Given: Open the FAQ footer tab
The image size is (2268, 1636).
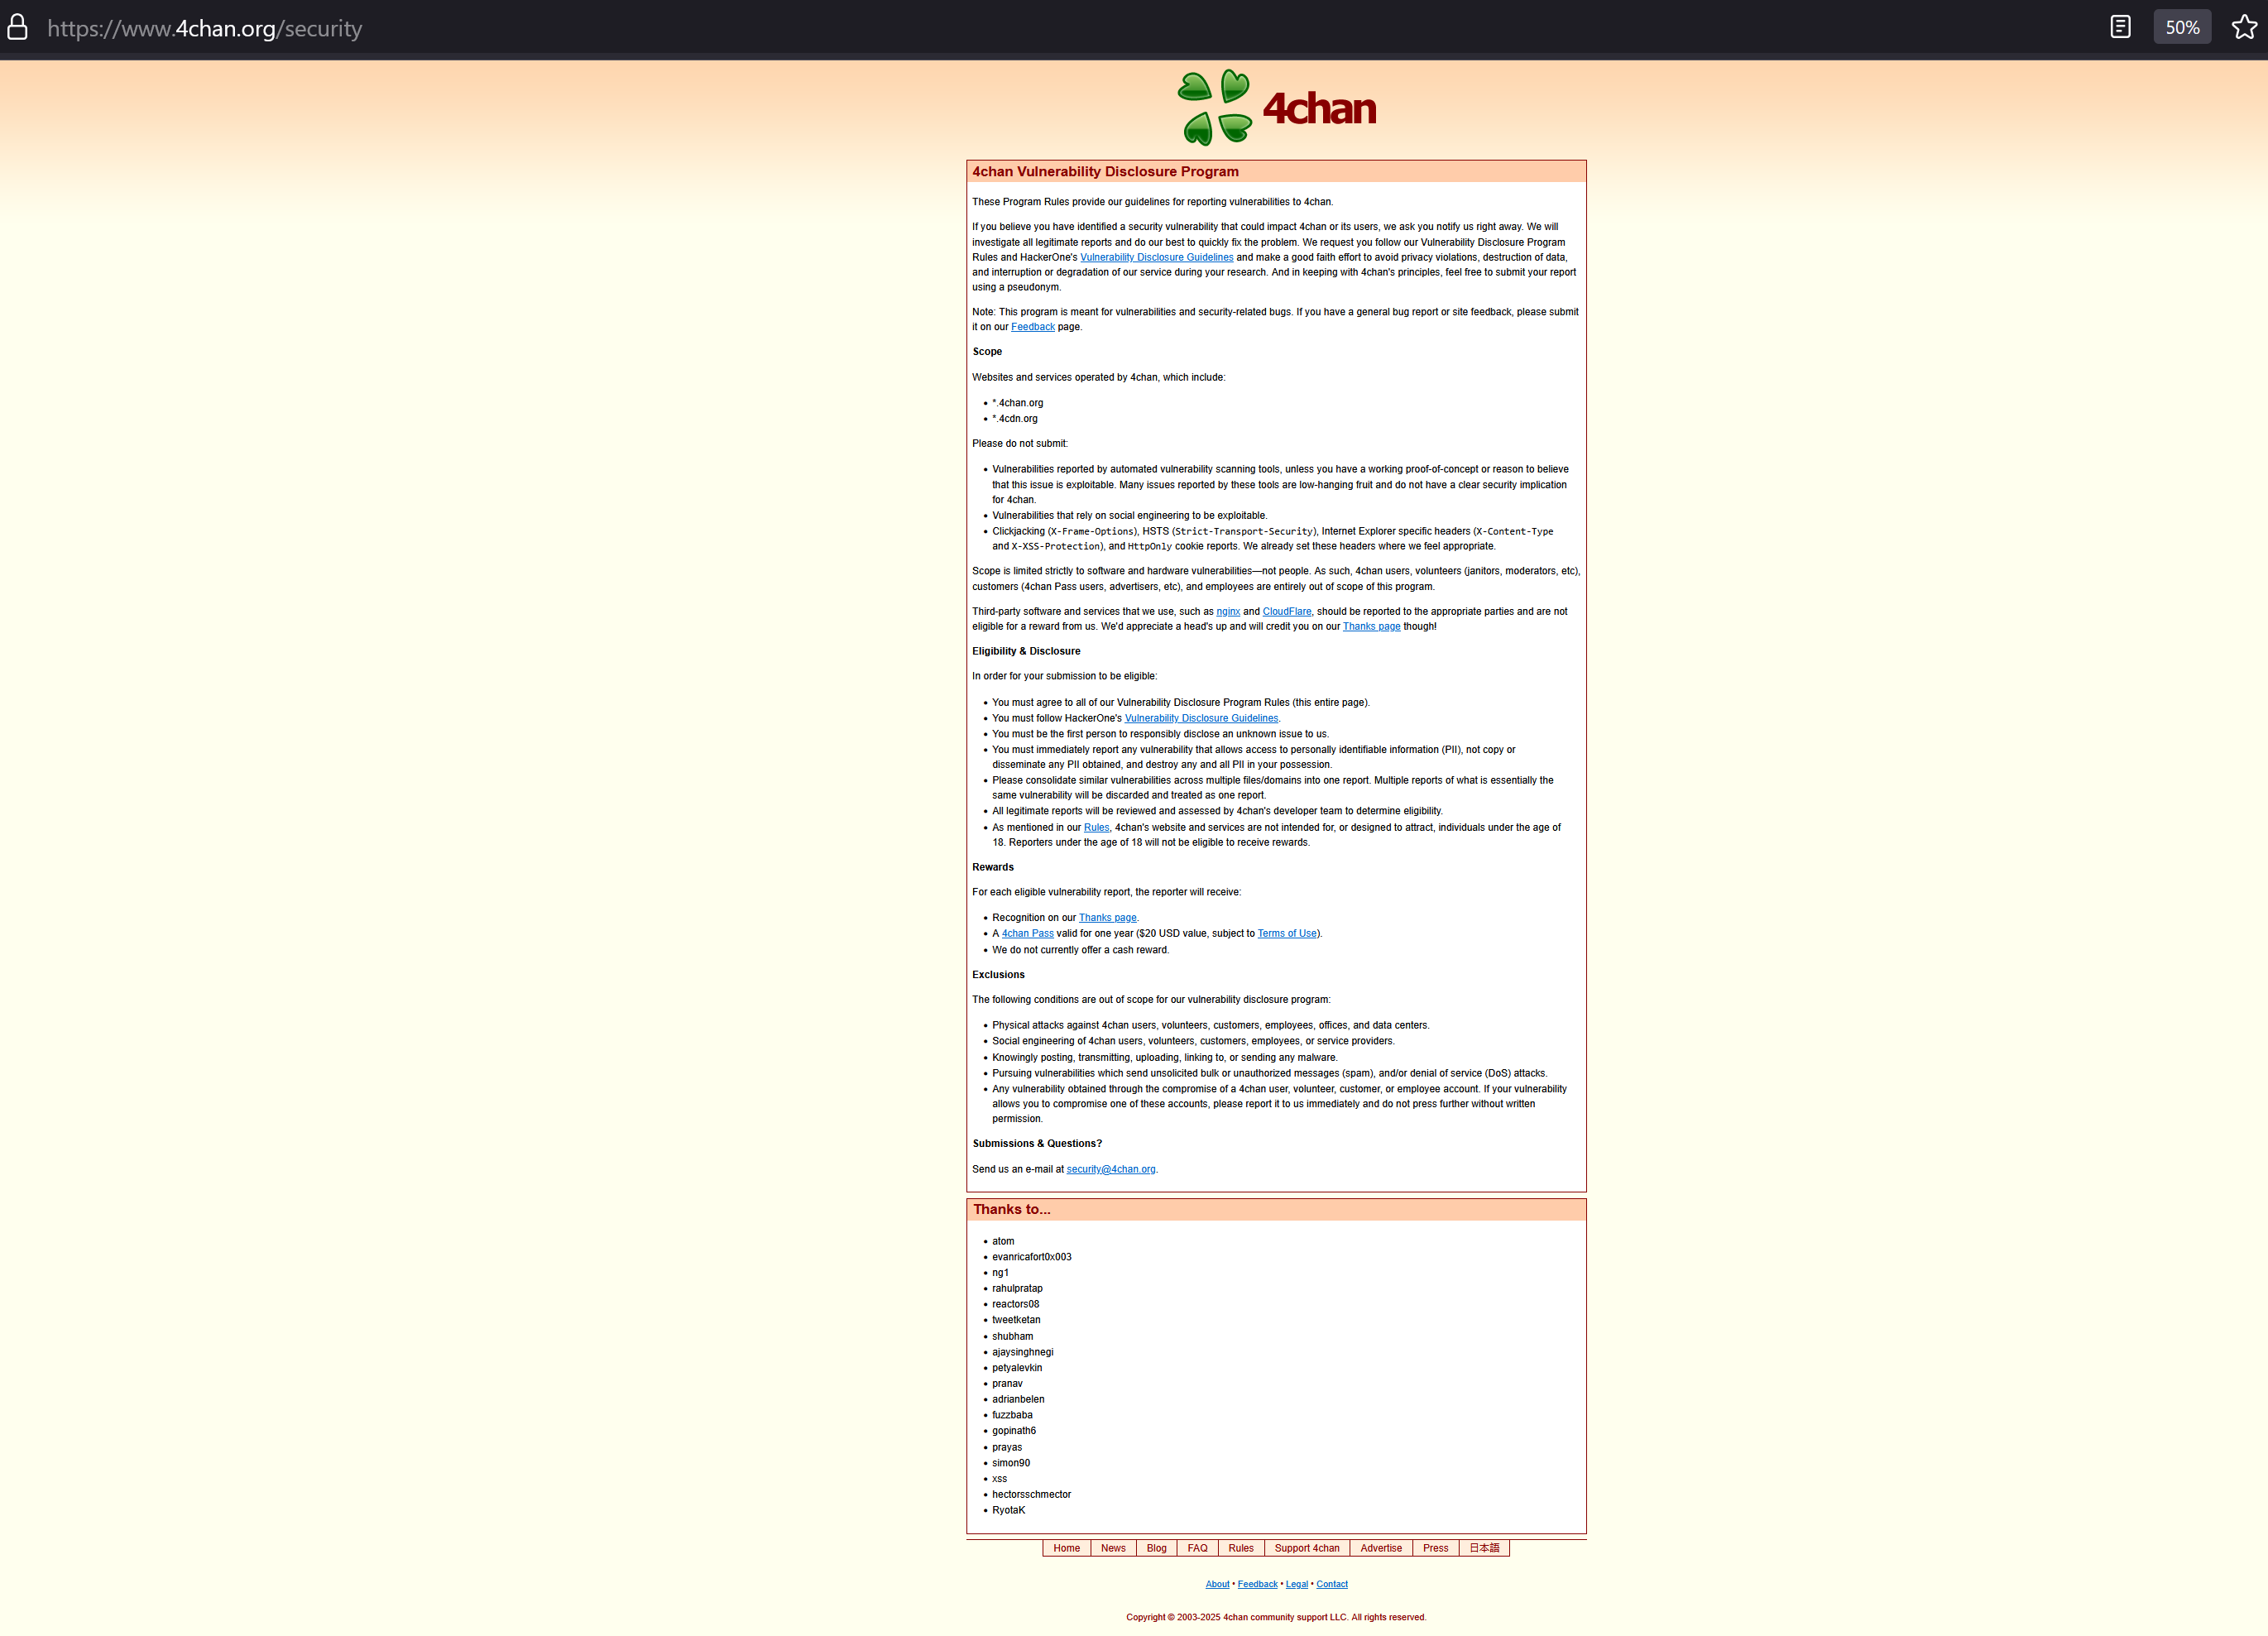Looking at the screenshot, I should (1197, 1548).
